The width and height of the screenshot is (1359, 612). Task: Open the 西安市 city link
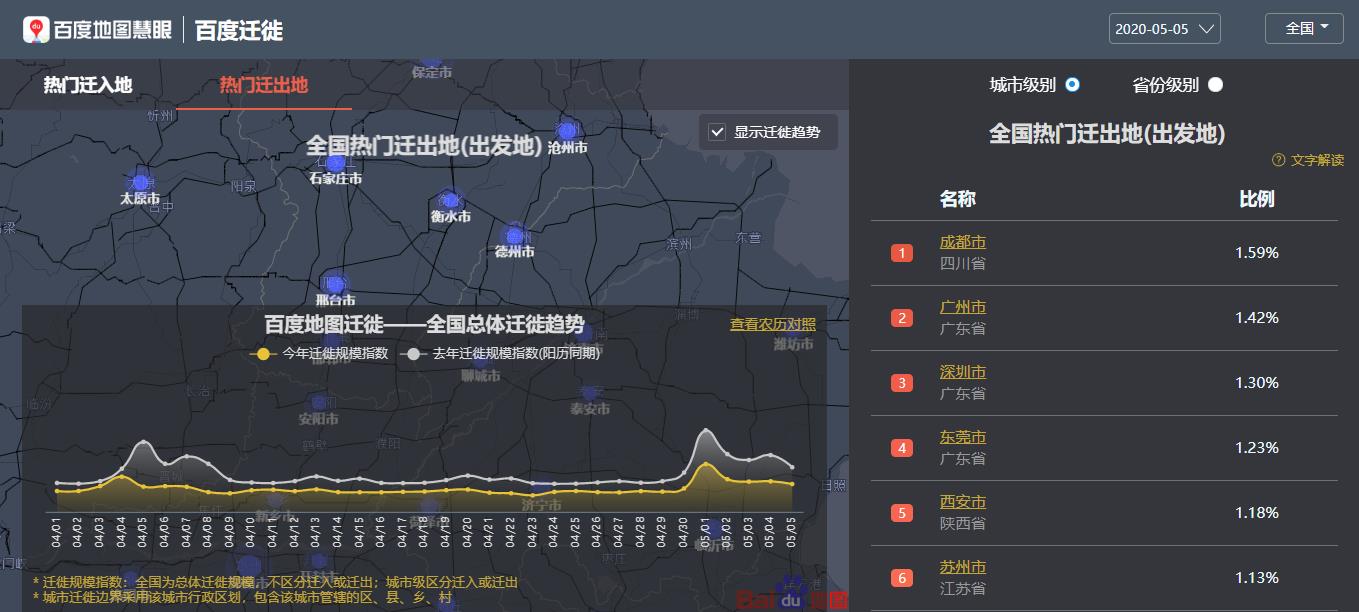point(963,502)
